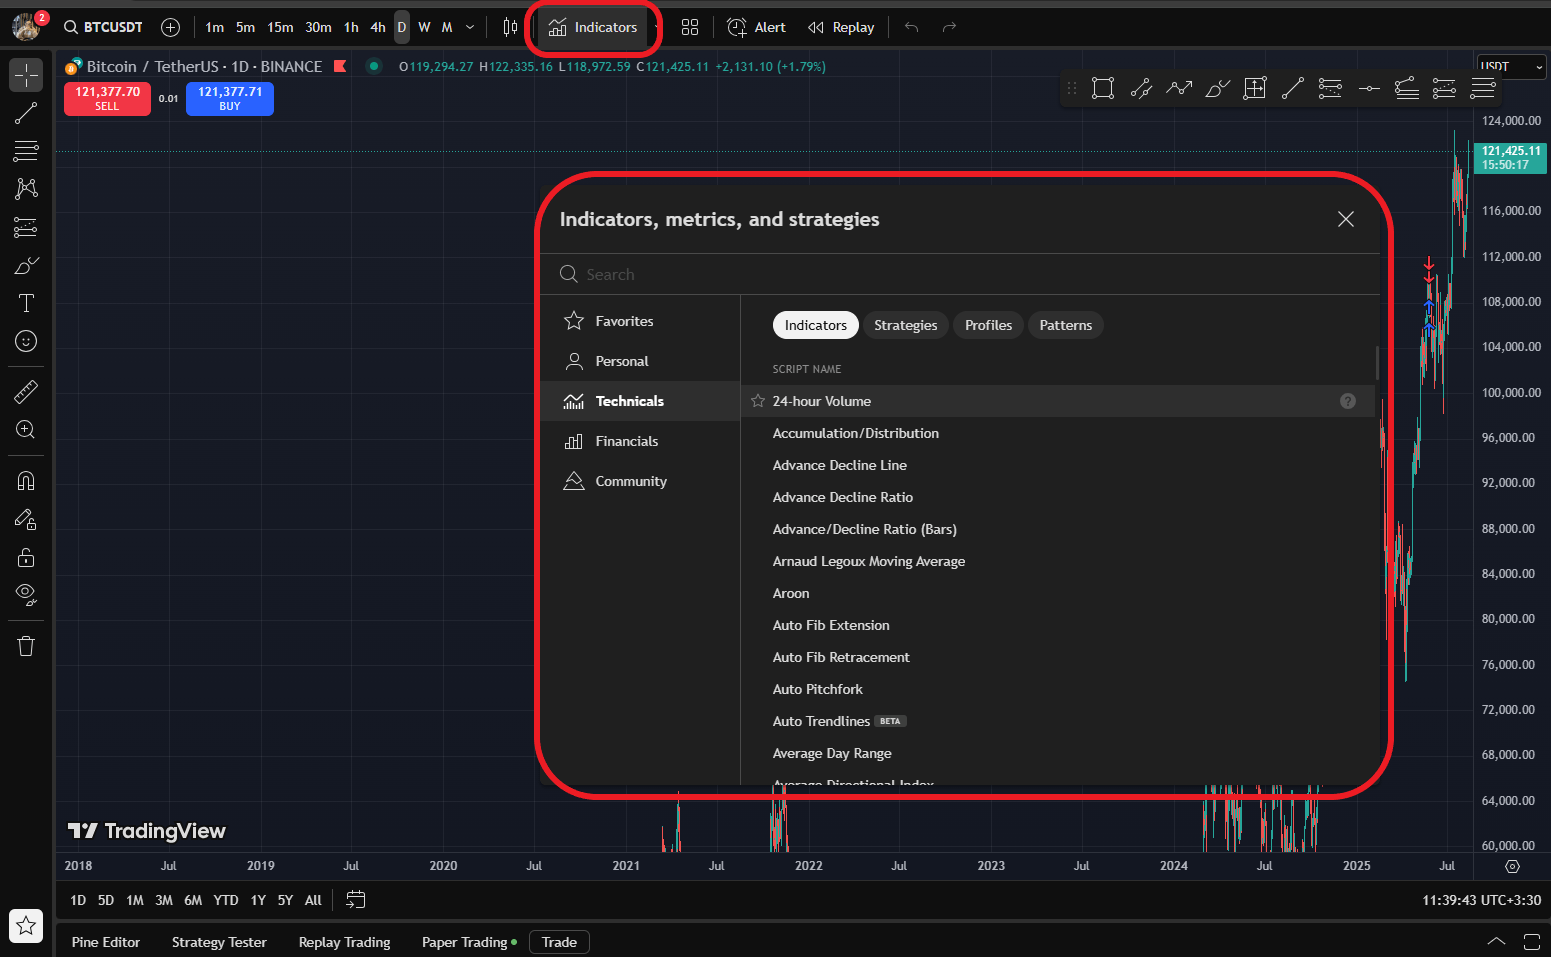Close the Indicators dialog
1551x957 pixels.
coord(1346,219)
